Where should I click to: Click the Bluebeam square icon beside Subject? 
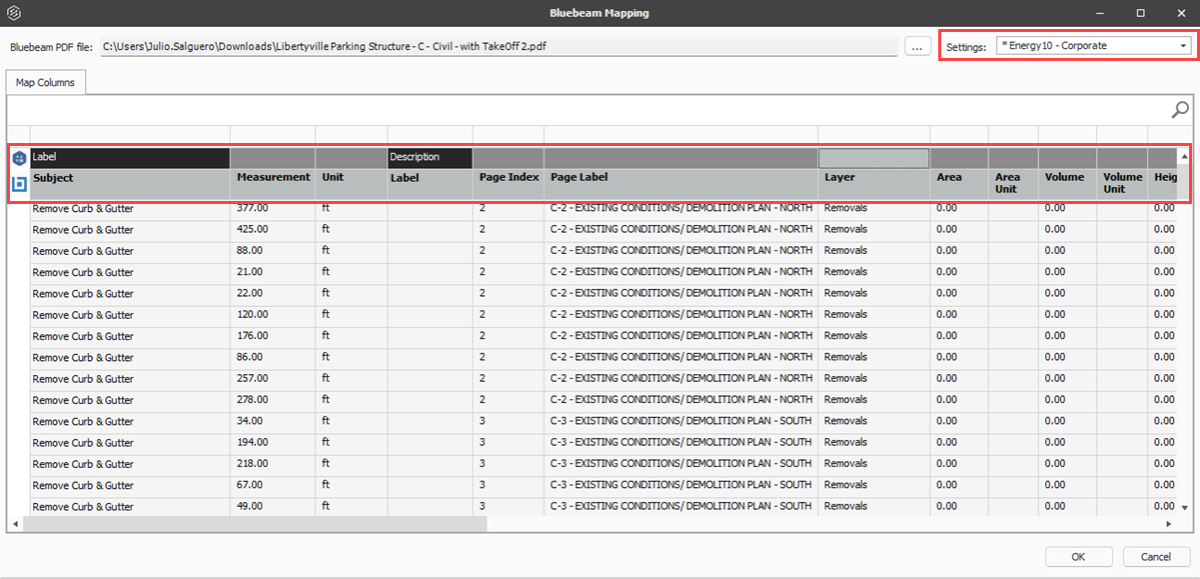click(x=19, y=184)
